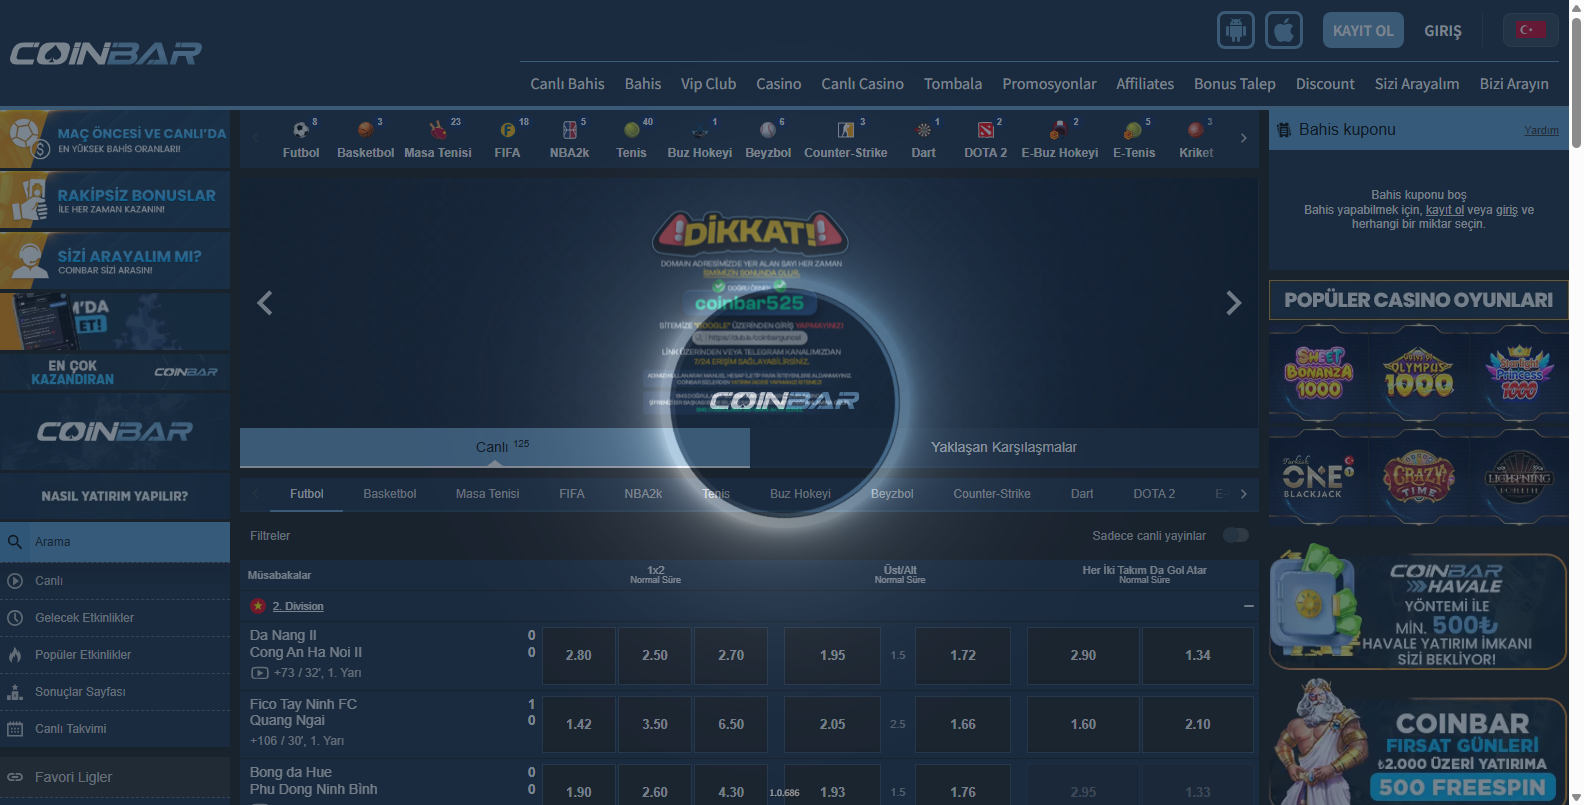Screen dimensions: 1584x805
Task: Choose the E-Buz Hokeyi icon
Action: 1059,130
